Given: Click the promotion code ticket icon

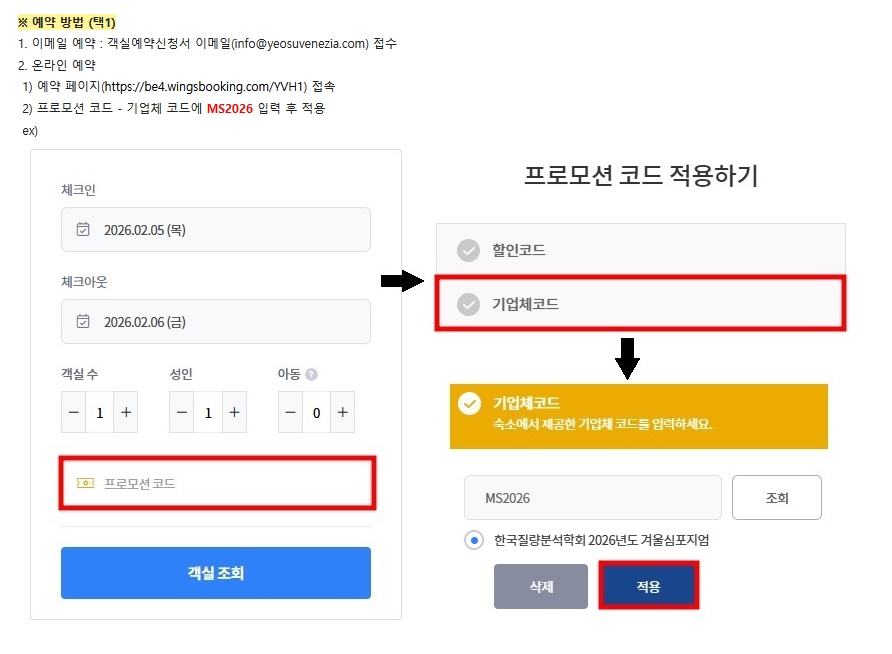Looking at the screenshot, I should point(85,483).
